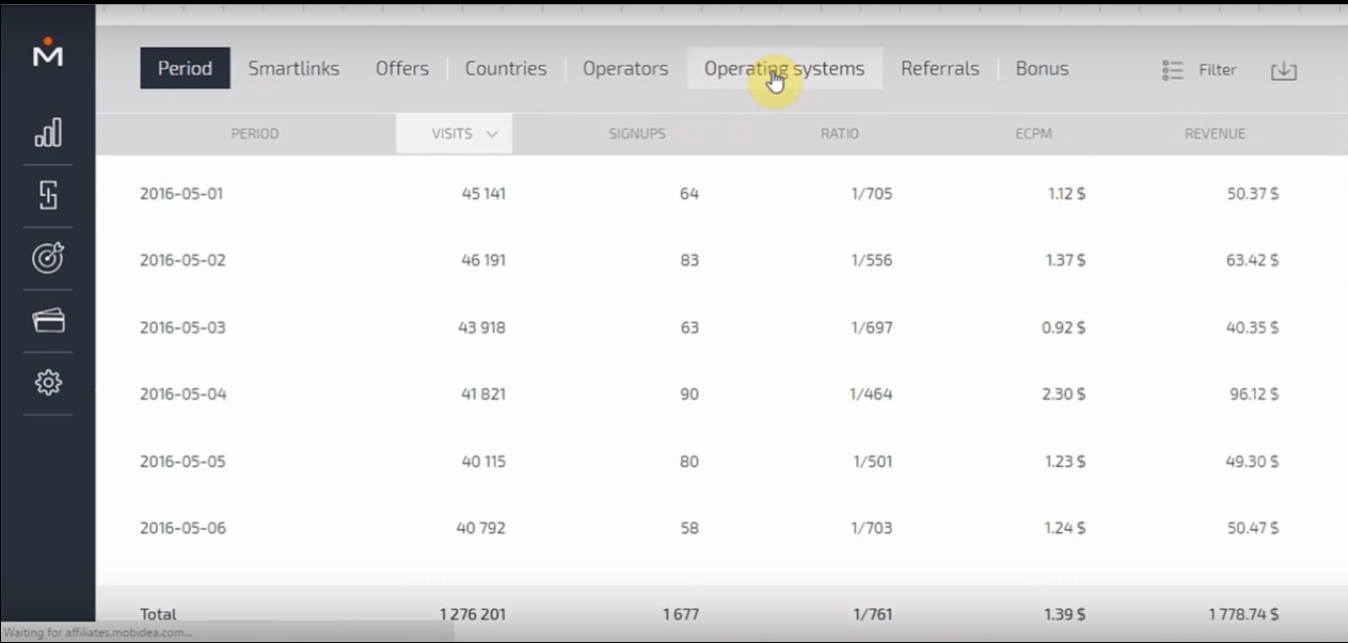The height and width of the screenshot is (643, 1348).
Task: Open the settings gear icon in sidebar
Action: click(48, 383)
